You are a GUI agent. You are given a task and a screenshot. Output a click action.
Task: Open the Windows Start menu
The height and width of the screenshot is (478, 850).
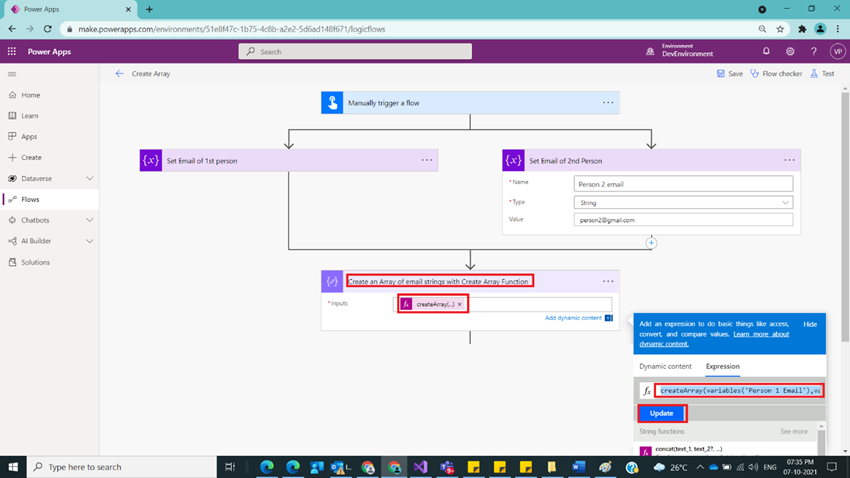point(13,467)
